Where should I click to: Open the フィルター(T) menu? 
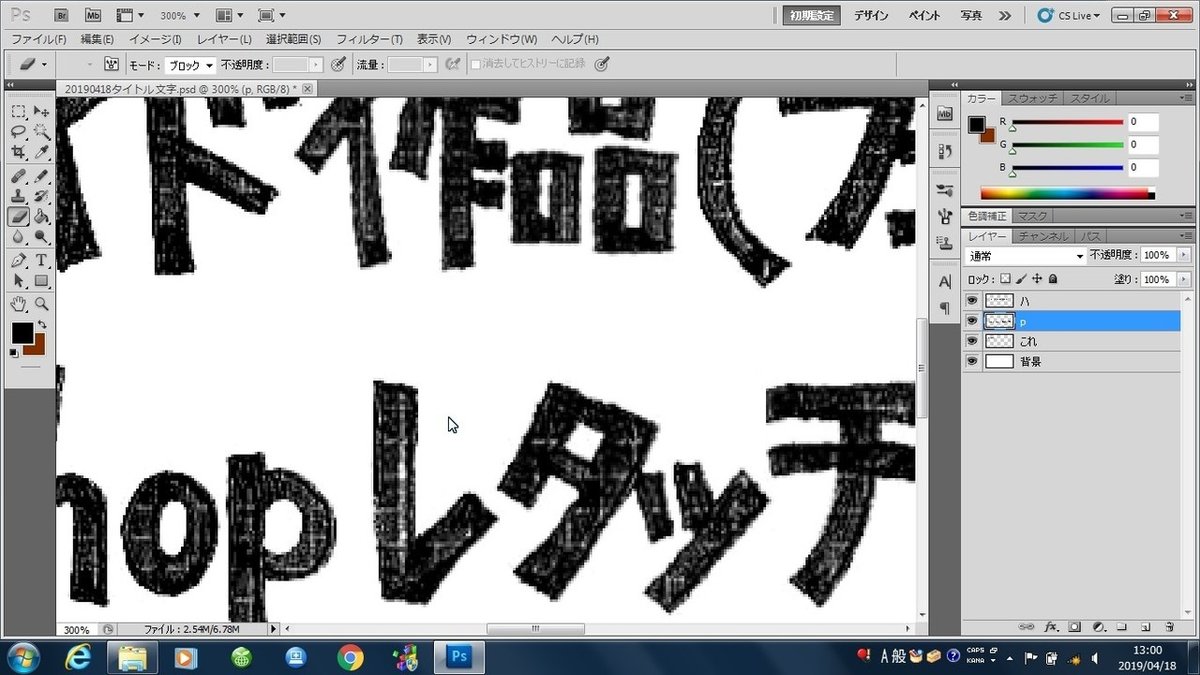(x=369, y=39)
